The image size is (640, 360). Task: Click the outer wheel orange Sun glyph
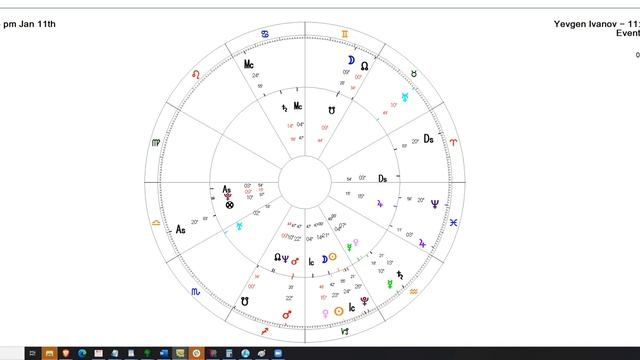339,311
